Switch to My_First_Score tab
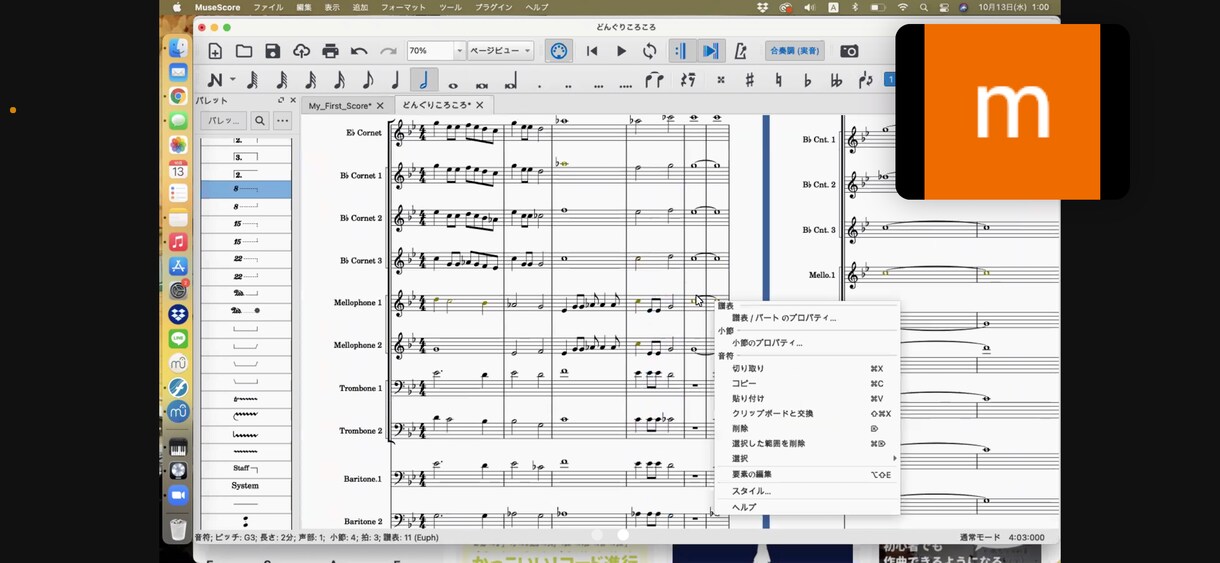Viewport: 1220px width, 563px height. click(340, 105)
